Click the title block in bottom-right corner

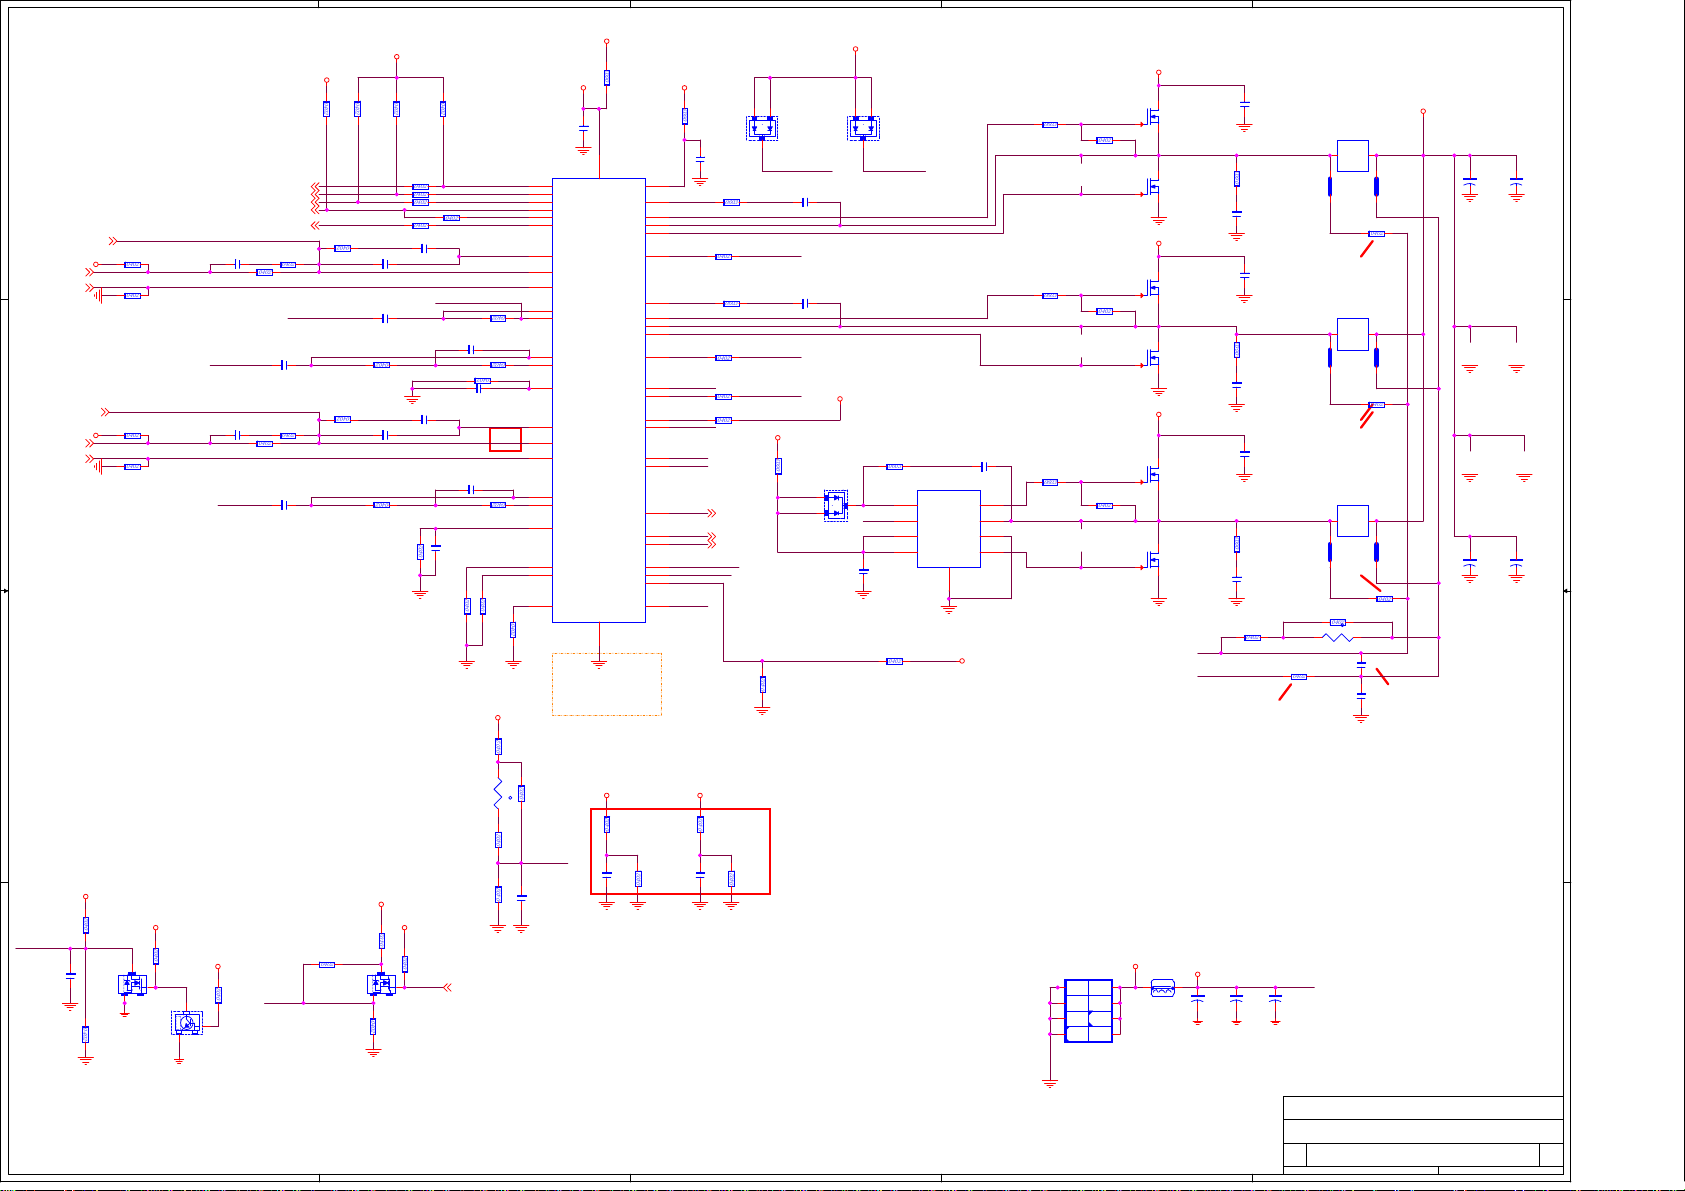click(x=1423, y=1135)
